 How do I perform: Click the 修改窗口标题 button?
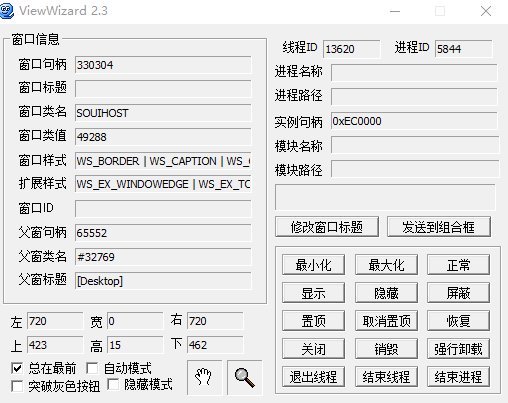(x=327, y=227)
